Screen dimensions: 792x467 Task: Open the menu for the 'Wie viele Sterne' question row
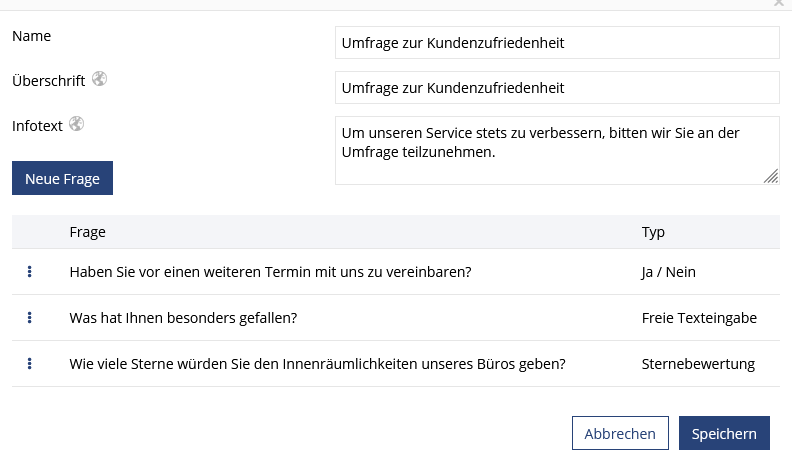tap(29, 364)
